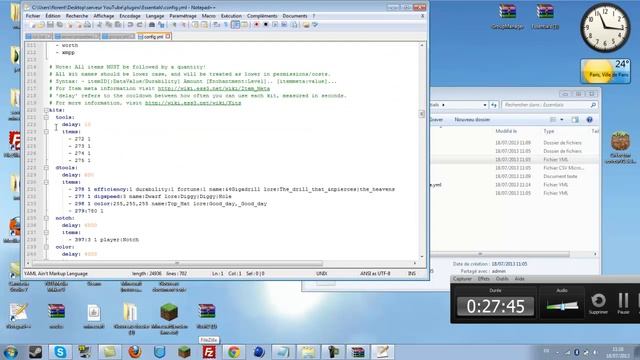
Task: Adjust the recorder's Audio level slider
Action: point(562,306)
